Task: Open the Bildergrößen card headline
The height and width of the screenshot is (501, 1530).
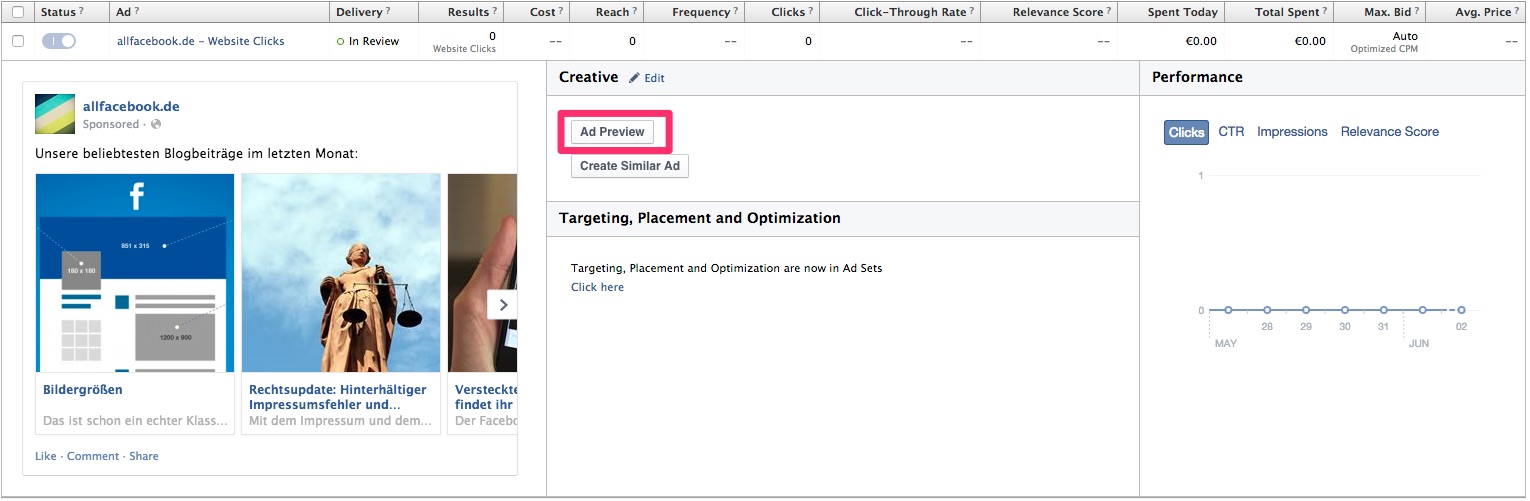Action: (83, 390)
